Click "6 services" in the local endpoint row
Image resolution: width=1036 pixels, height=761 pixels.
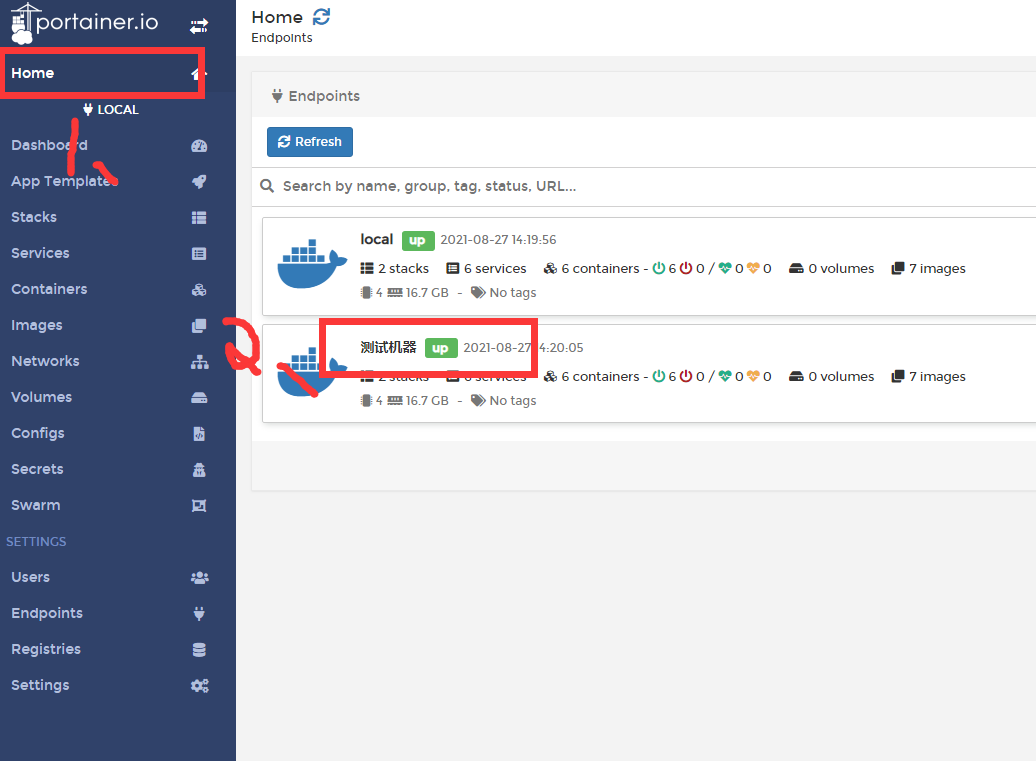[x=486, y=268]
